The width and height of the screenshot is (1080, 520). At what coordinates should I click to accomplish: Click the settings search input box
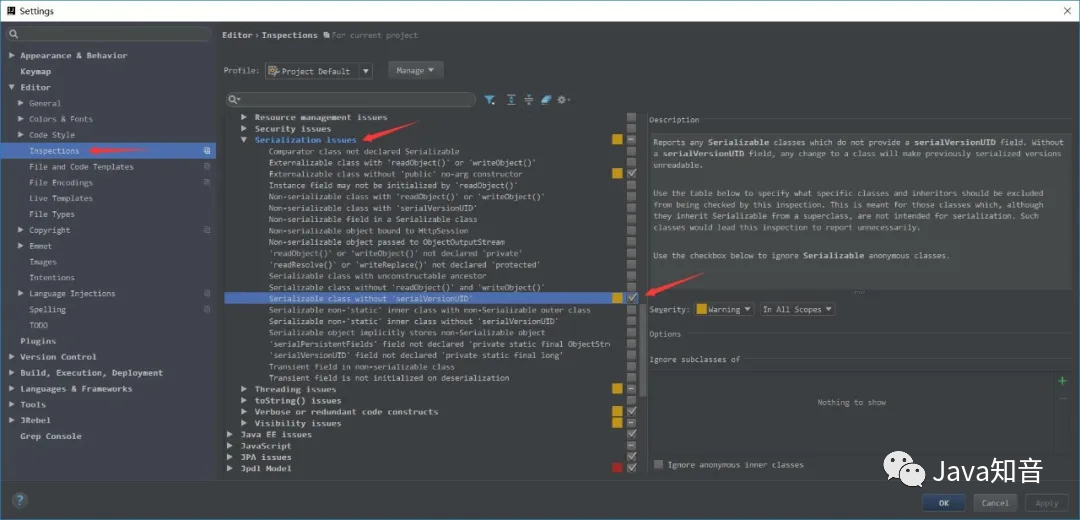coord(110,34)
